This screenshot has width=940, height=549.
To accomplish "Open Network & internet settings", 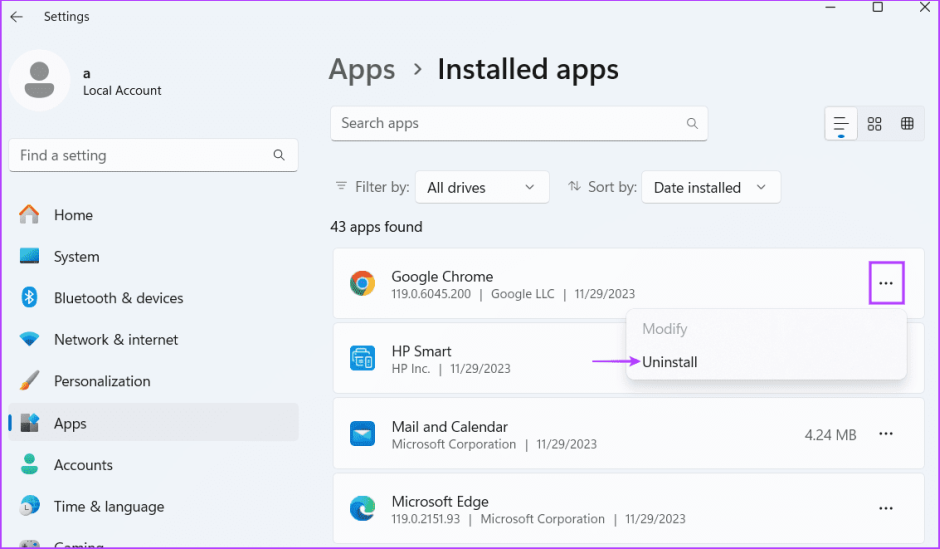I will point(116,340).
